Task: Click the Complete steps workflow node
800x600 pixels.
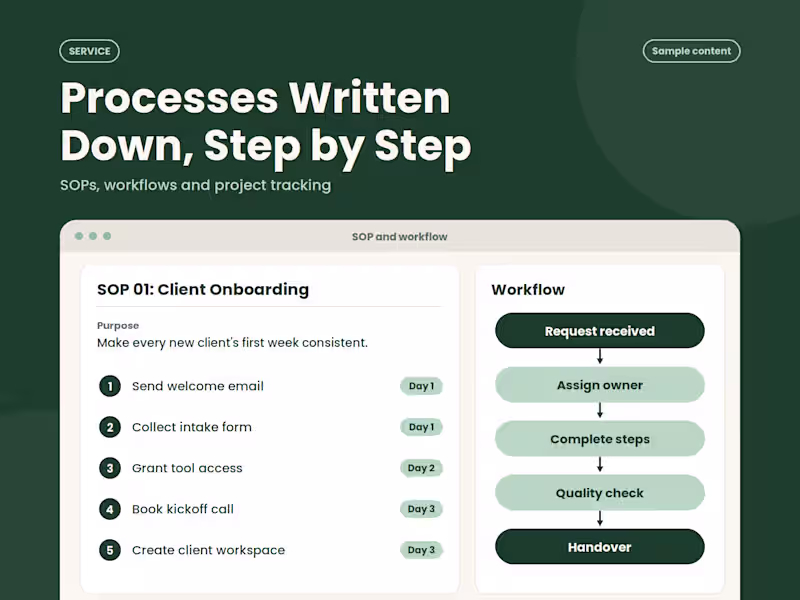Action: (x=599, y=439)
